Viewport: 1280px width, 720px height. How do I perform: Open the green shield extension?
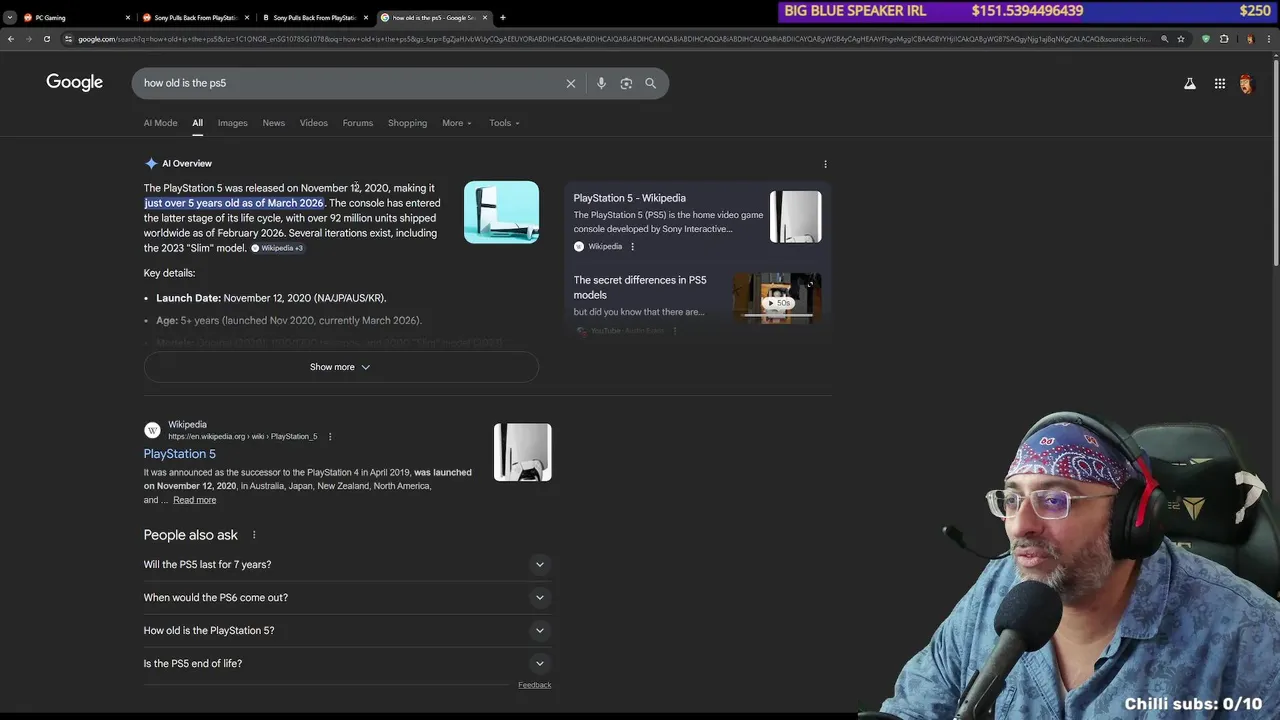click(x=1206, y=39)
